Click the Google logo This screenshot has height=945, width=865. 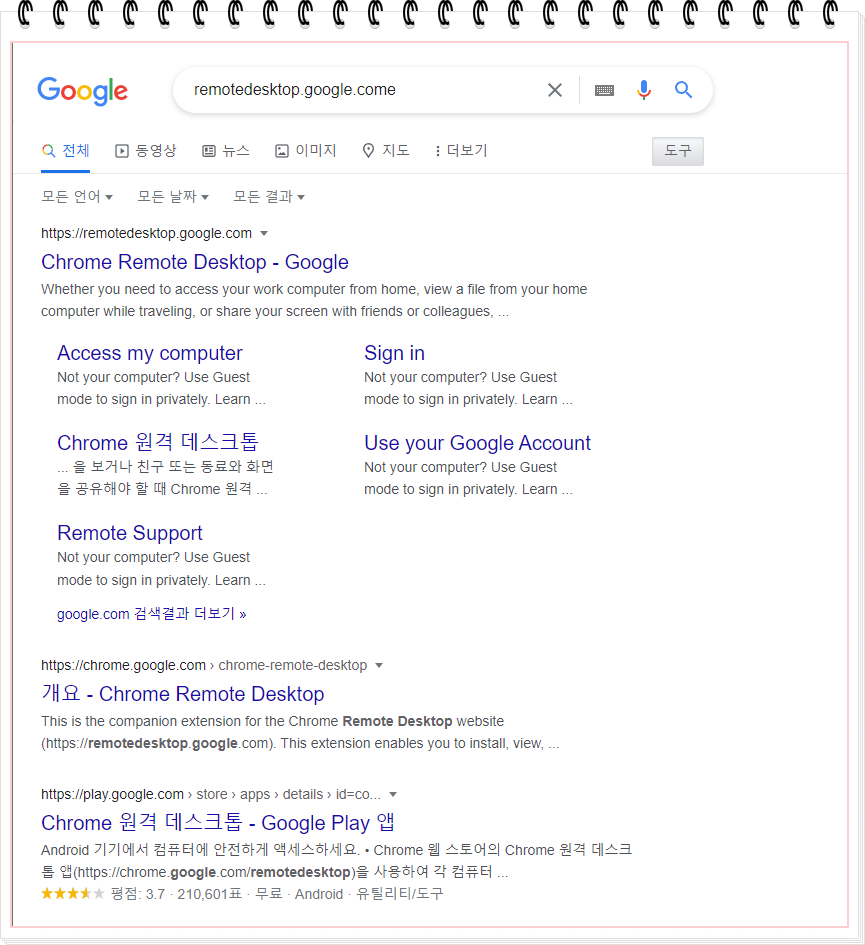coord(83,91)
